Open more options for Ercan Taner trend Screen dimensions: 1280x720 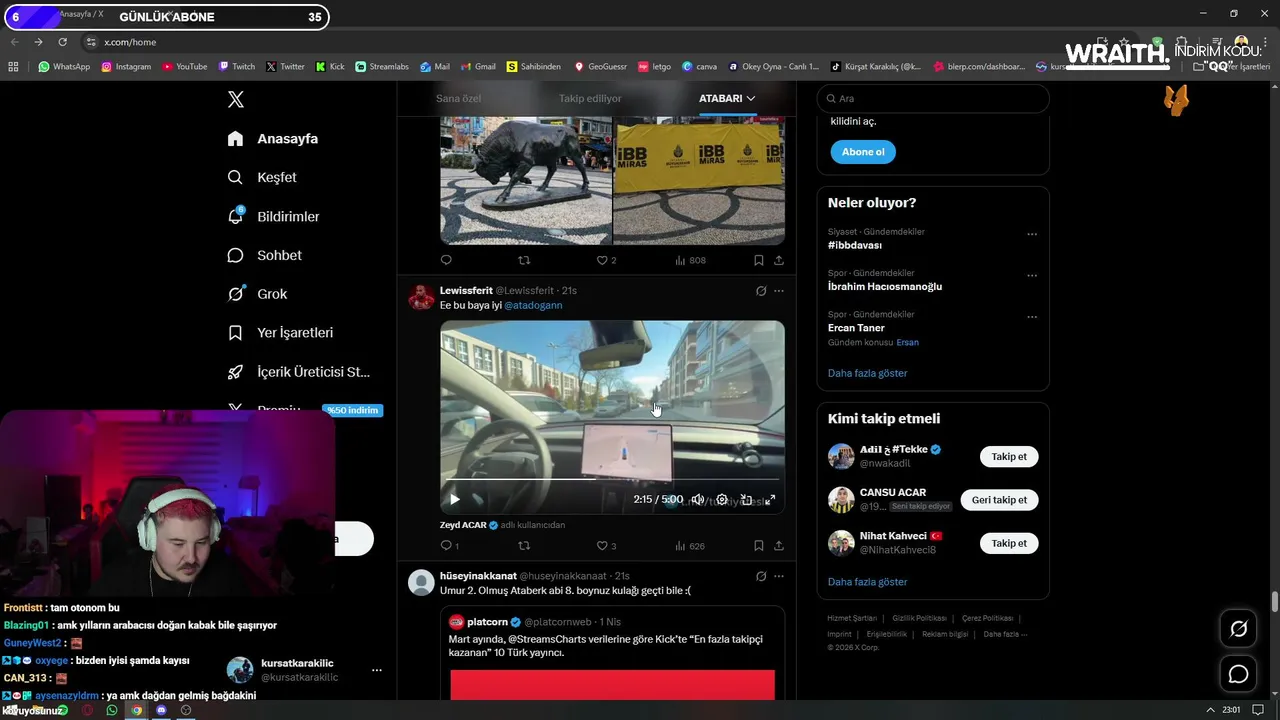(1032, 316)
